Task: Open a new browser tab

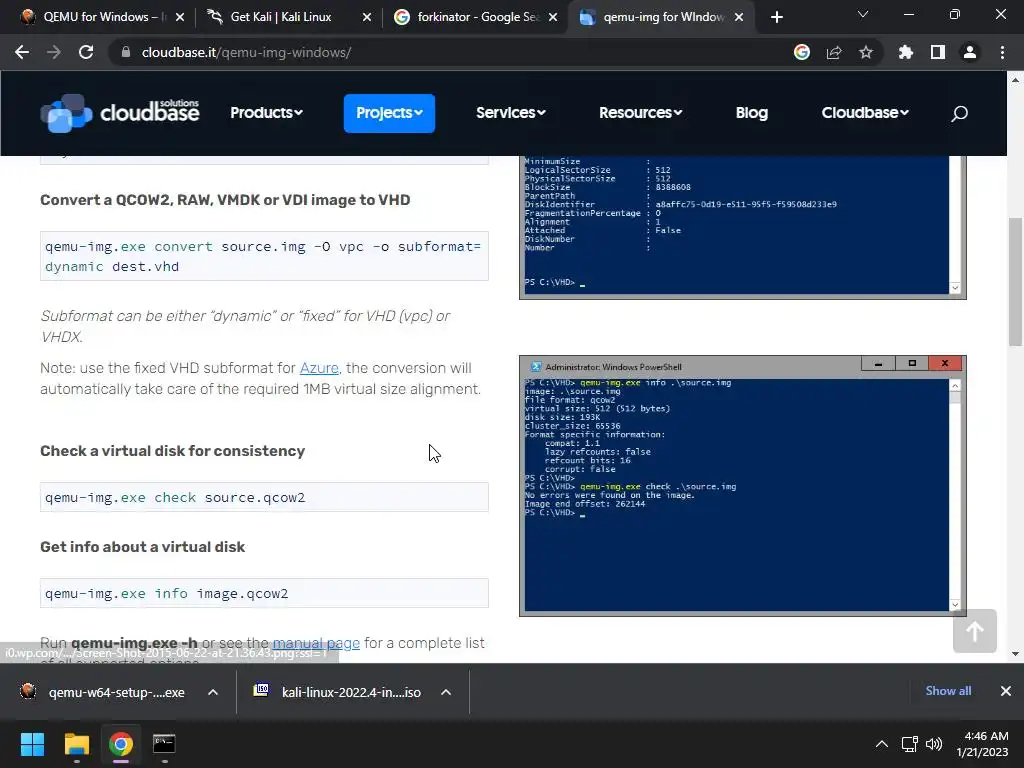Action: click(x=776, y=17)
